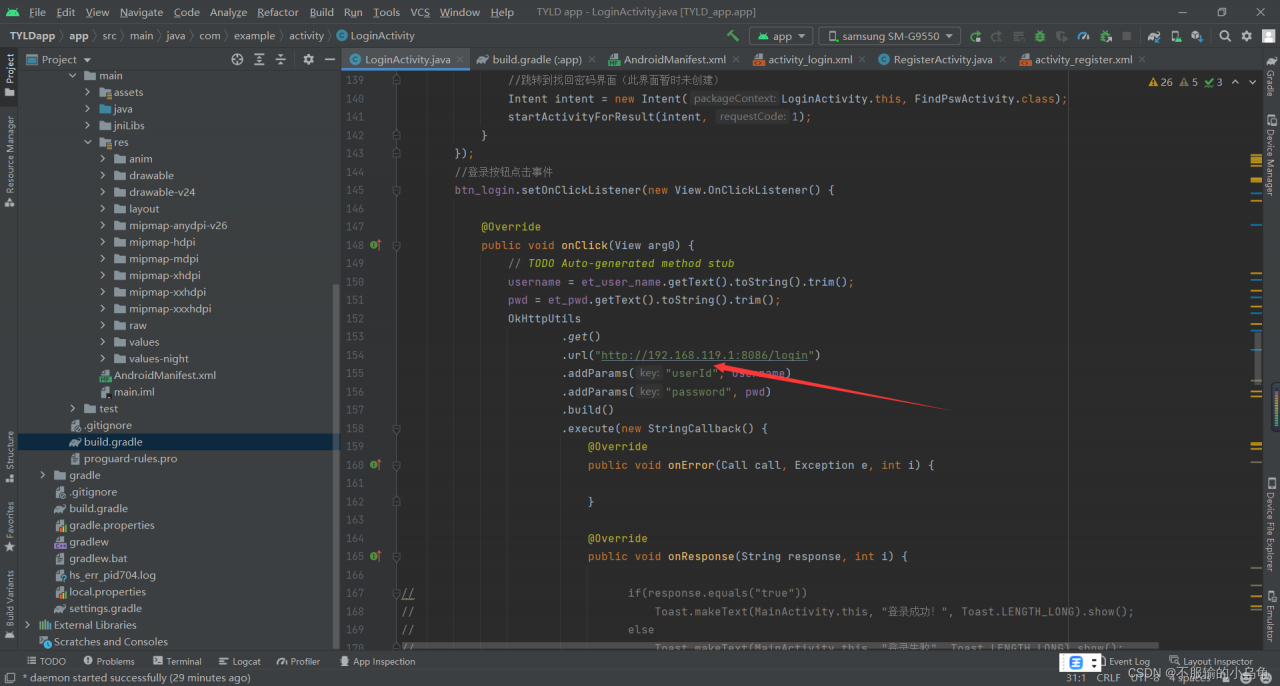Click the locate-file target icon in Project panel
Viewport: 1280px width, 686px height.
237,59
